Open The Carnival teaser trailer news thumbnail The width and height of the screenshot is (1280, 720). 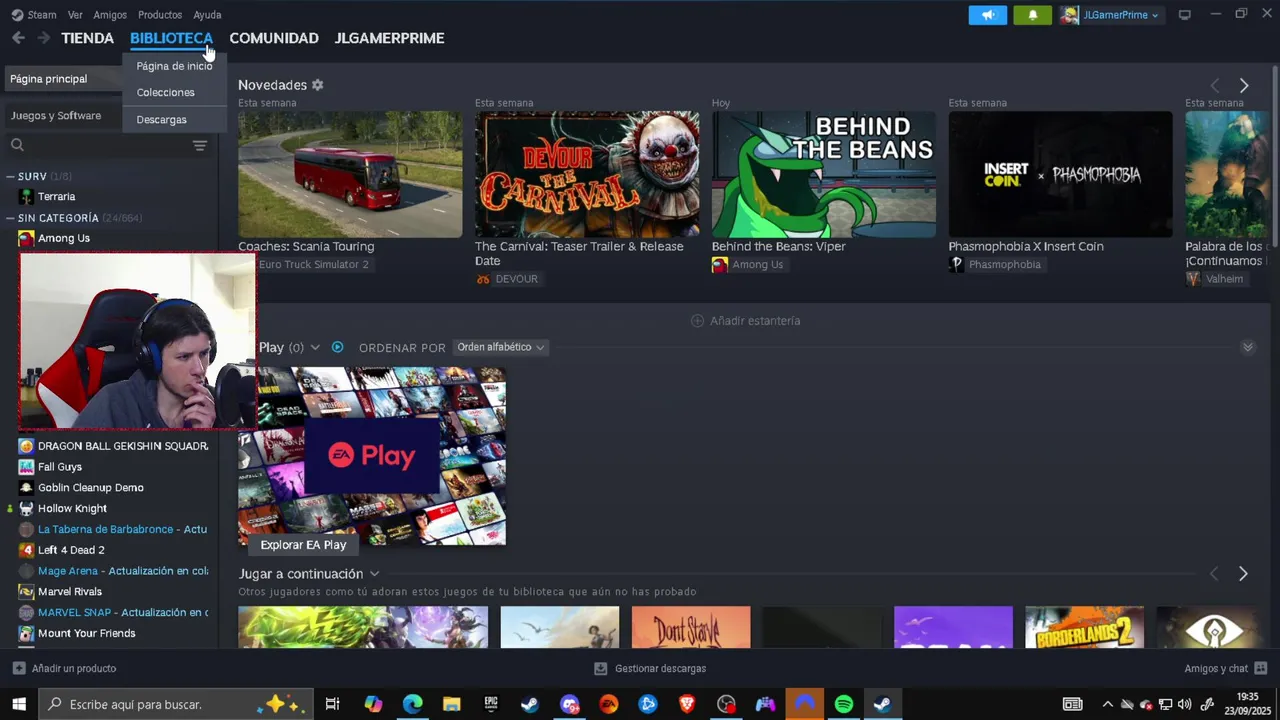(x=587, y=174)
